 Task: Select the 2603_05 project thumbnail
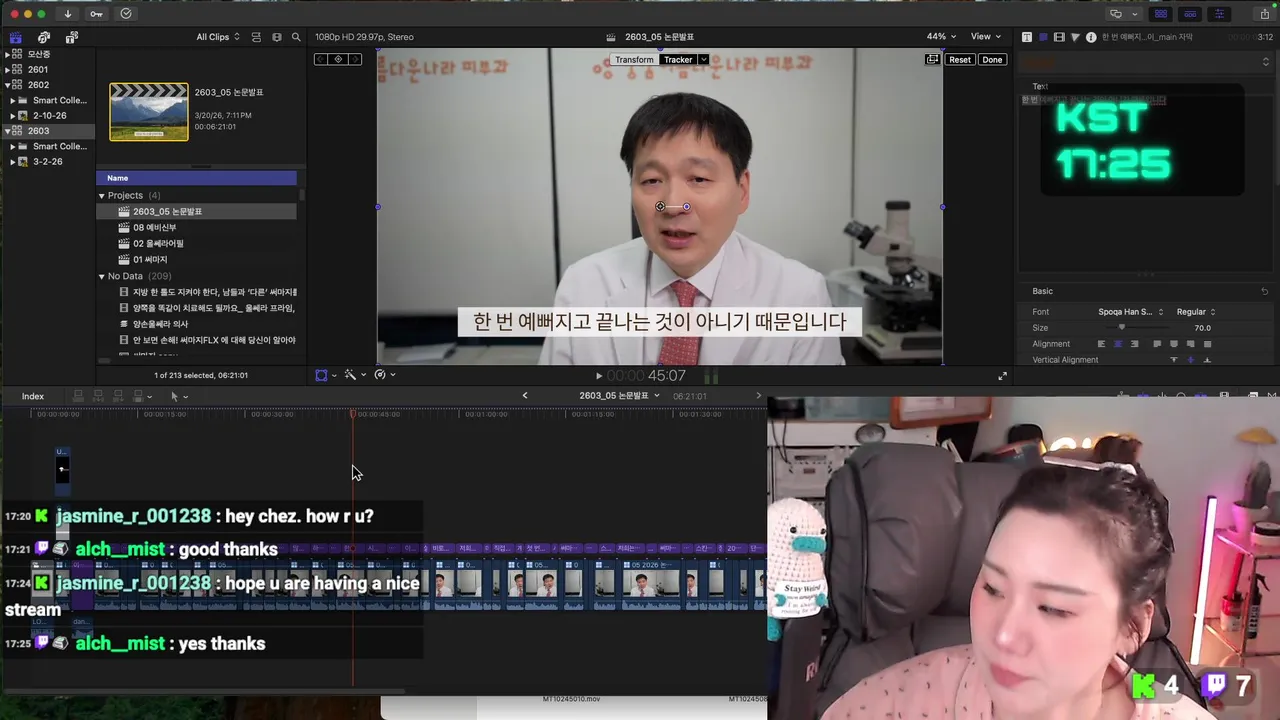(x=149, y=111)
